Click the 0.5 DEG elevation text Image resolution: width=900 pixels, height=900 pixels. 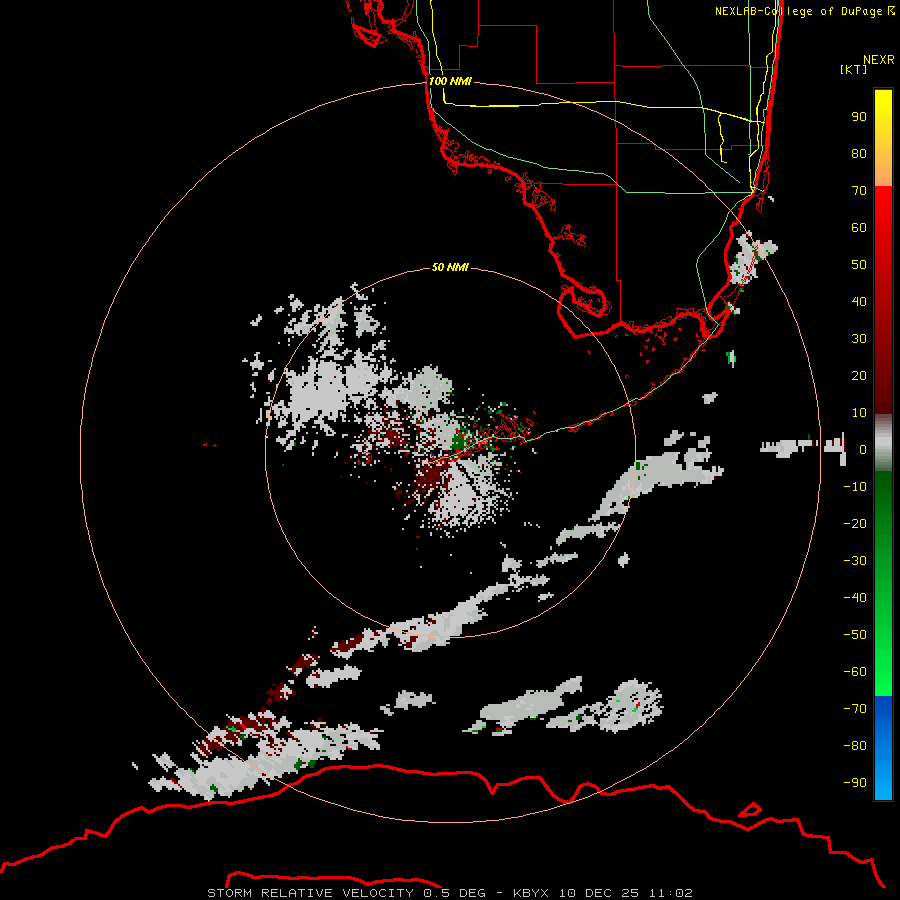[454, 893]
